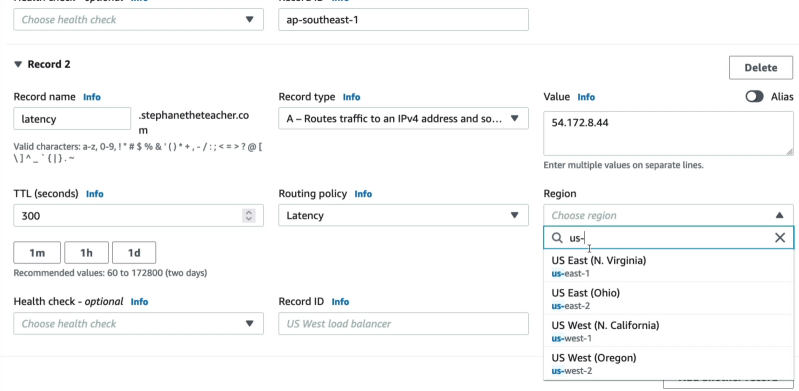Select US East (N. Virginia) region
Viewport: 799px width, 391px height.
coord(668,266)
